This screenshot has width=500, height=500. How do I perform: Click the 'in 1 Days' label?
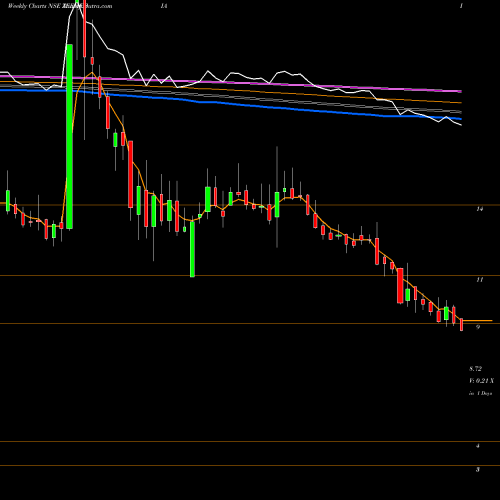point(481,393)
